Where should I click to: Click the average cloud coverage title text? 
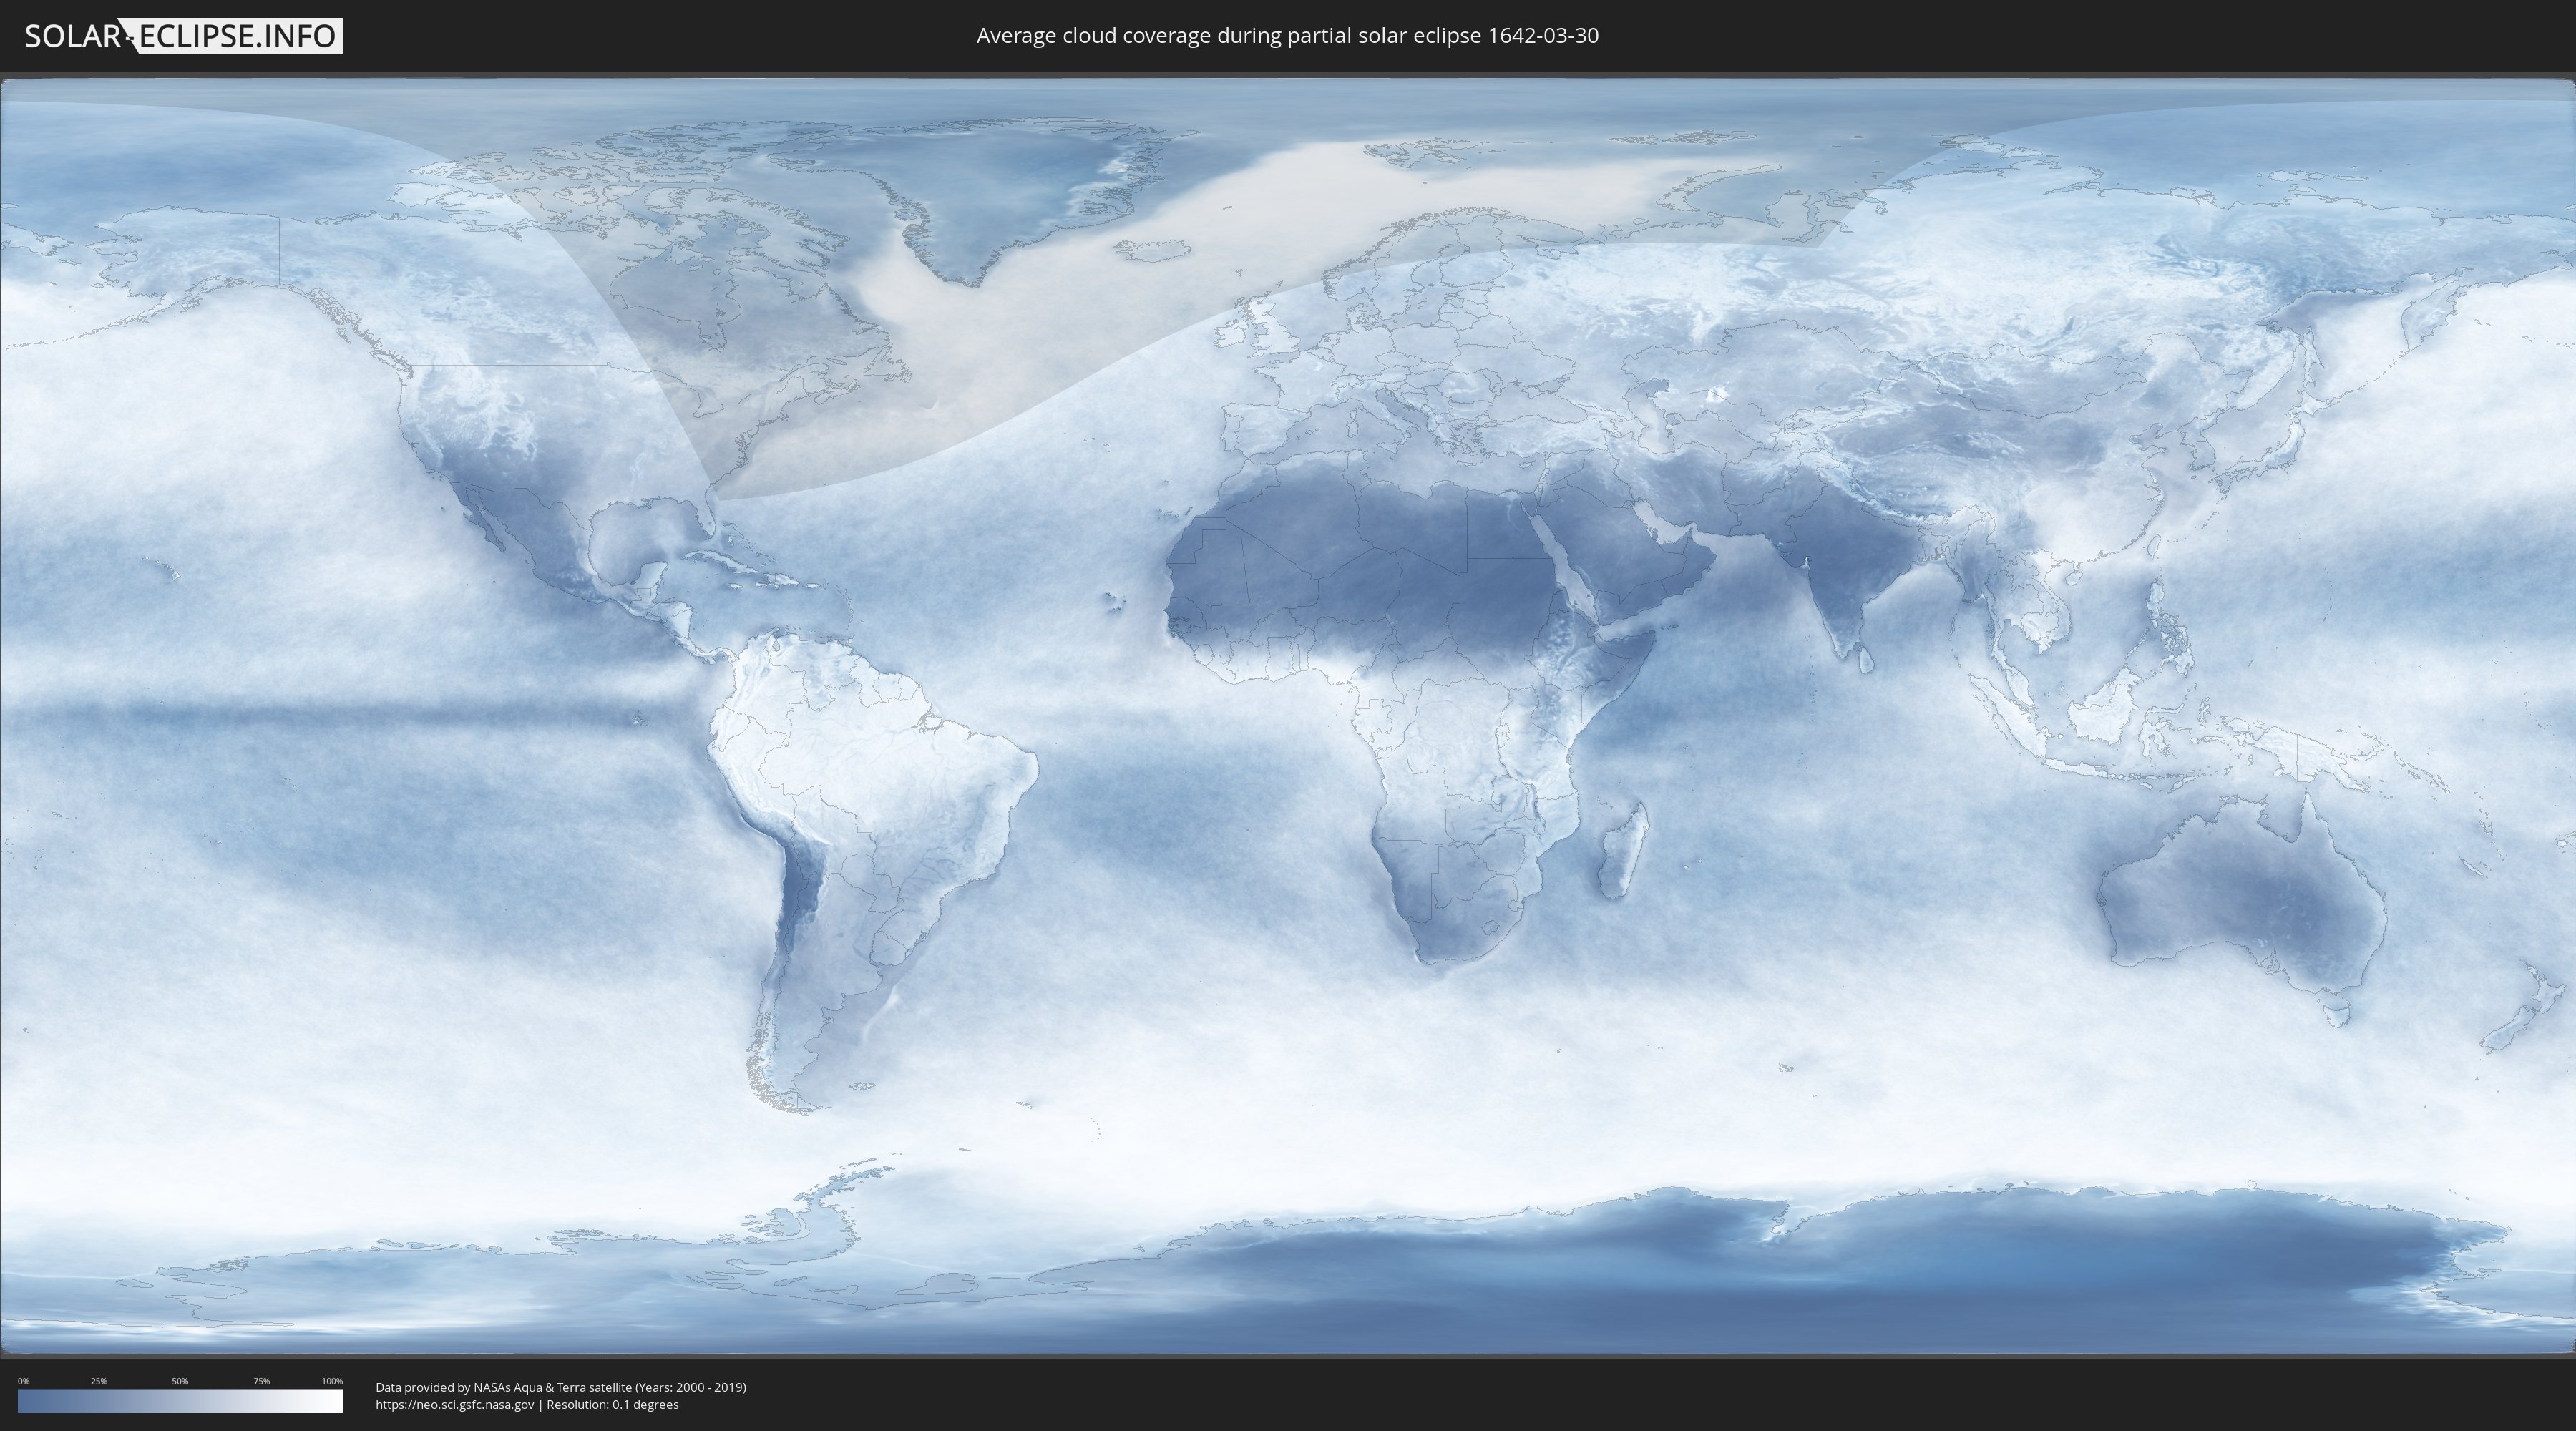[x=1287, y=36]
